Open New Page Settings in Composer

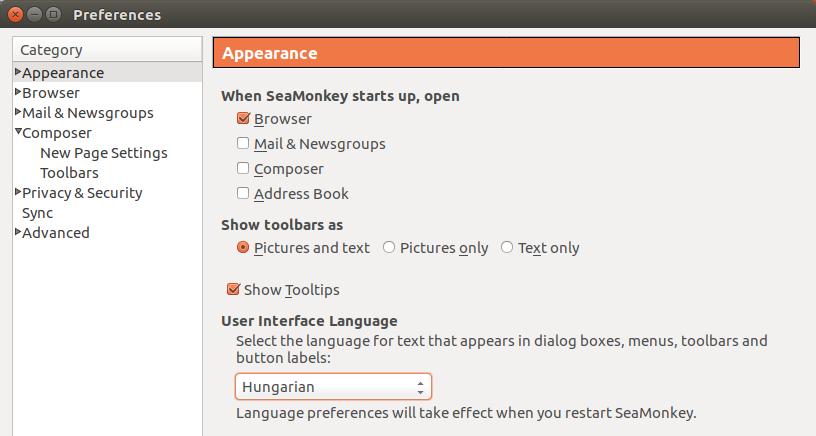pos(104,153)
